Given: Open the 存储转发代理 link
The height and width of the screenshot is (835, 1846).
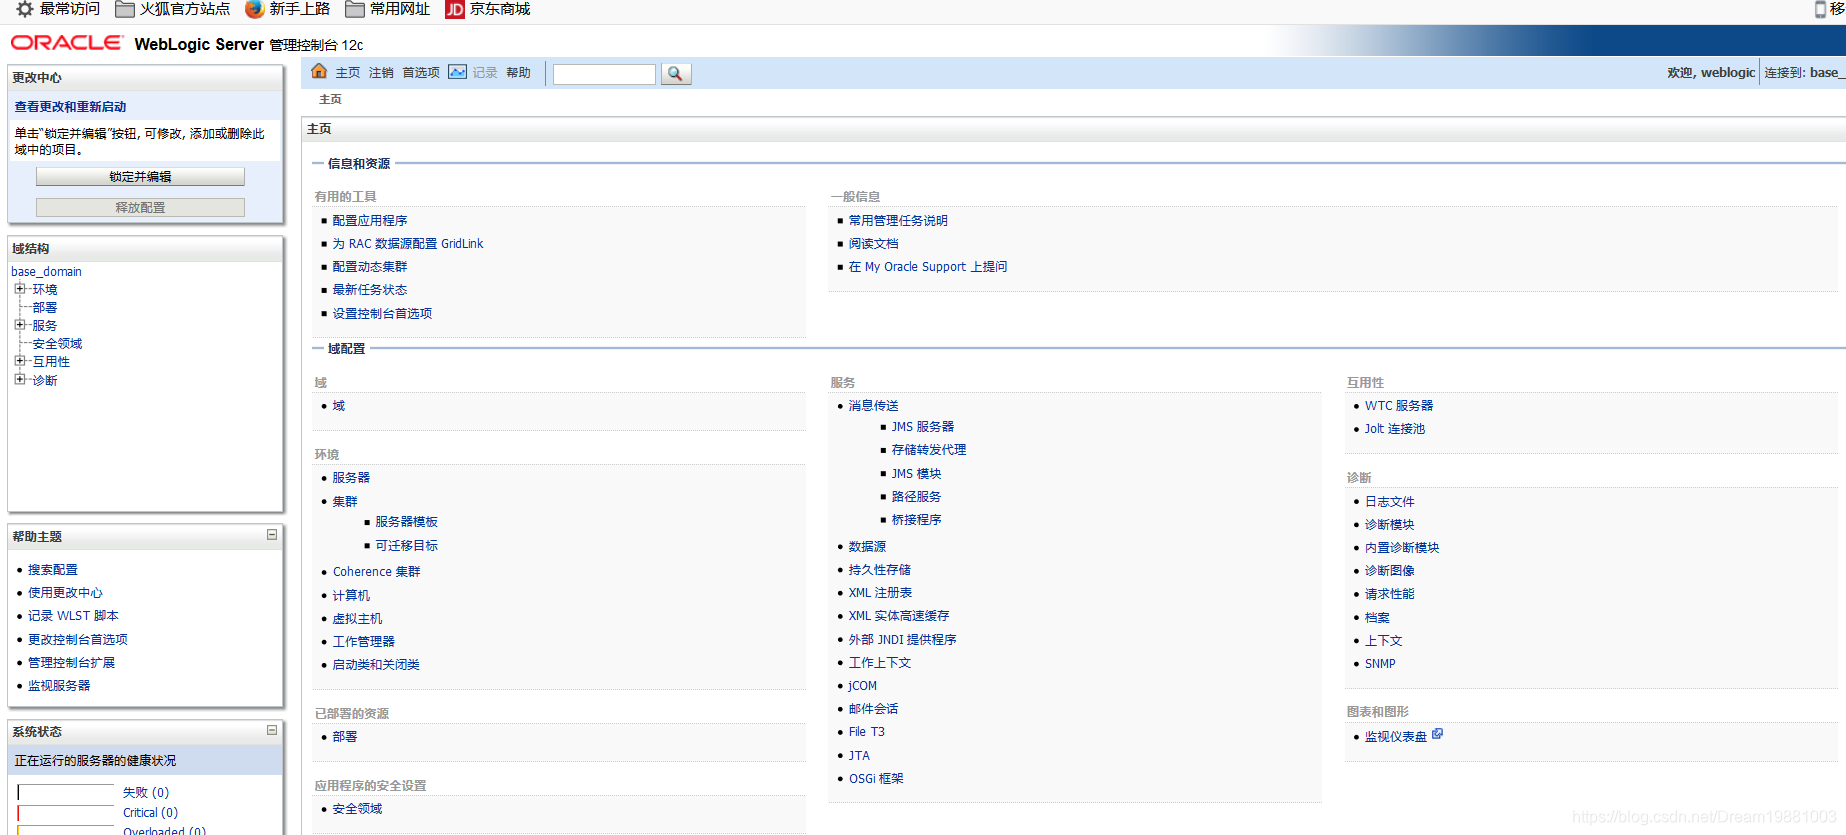Looking at the screenshot, I should tap(929, 449).
